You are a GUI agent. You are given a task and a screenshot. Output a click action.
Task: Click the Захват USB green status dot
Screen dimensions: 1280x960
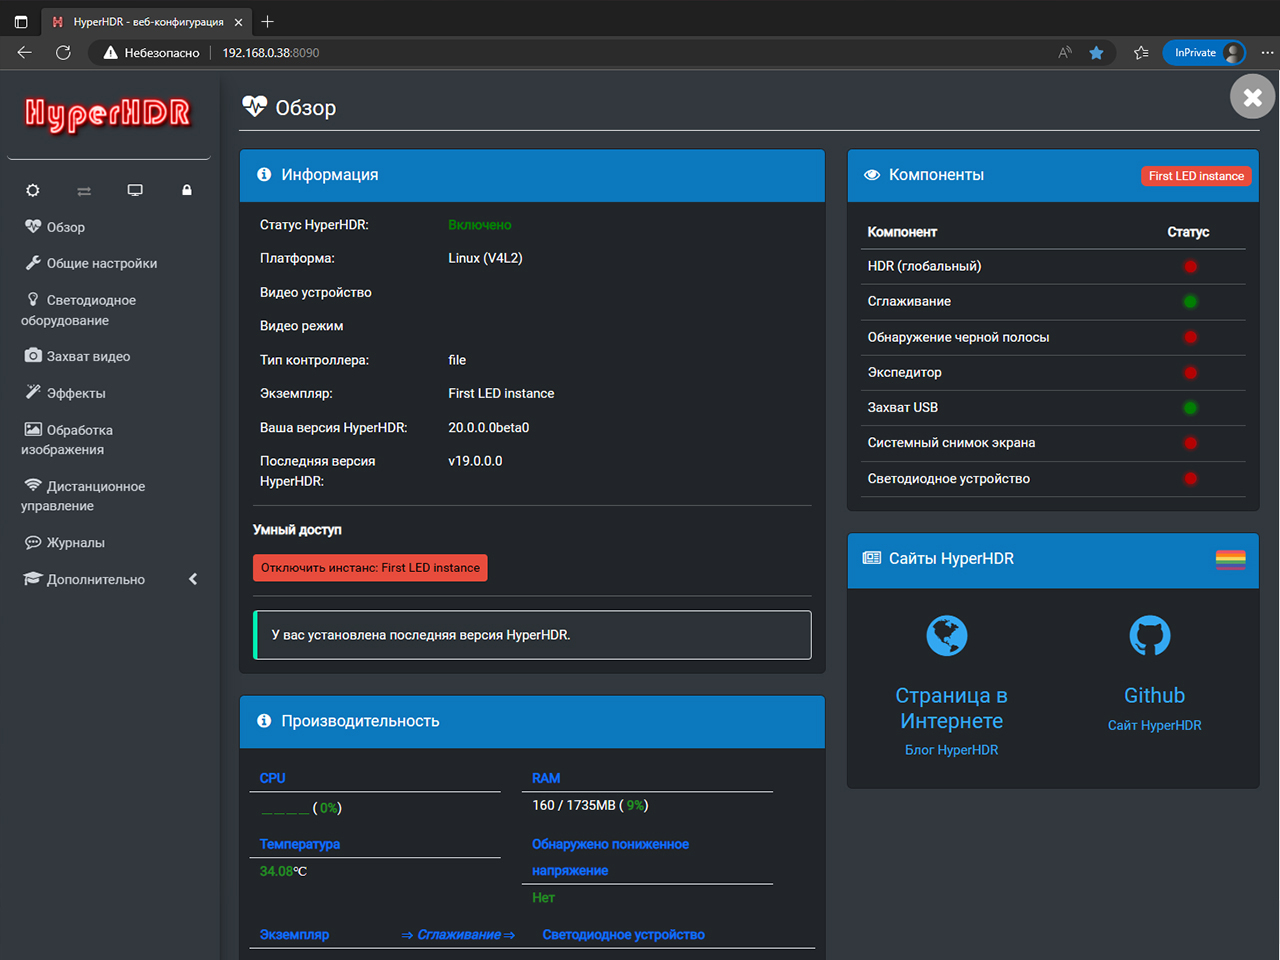pyautogui.click(x=1190, y=407)
